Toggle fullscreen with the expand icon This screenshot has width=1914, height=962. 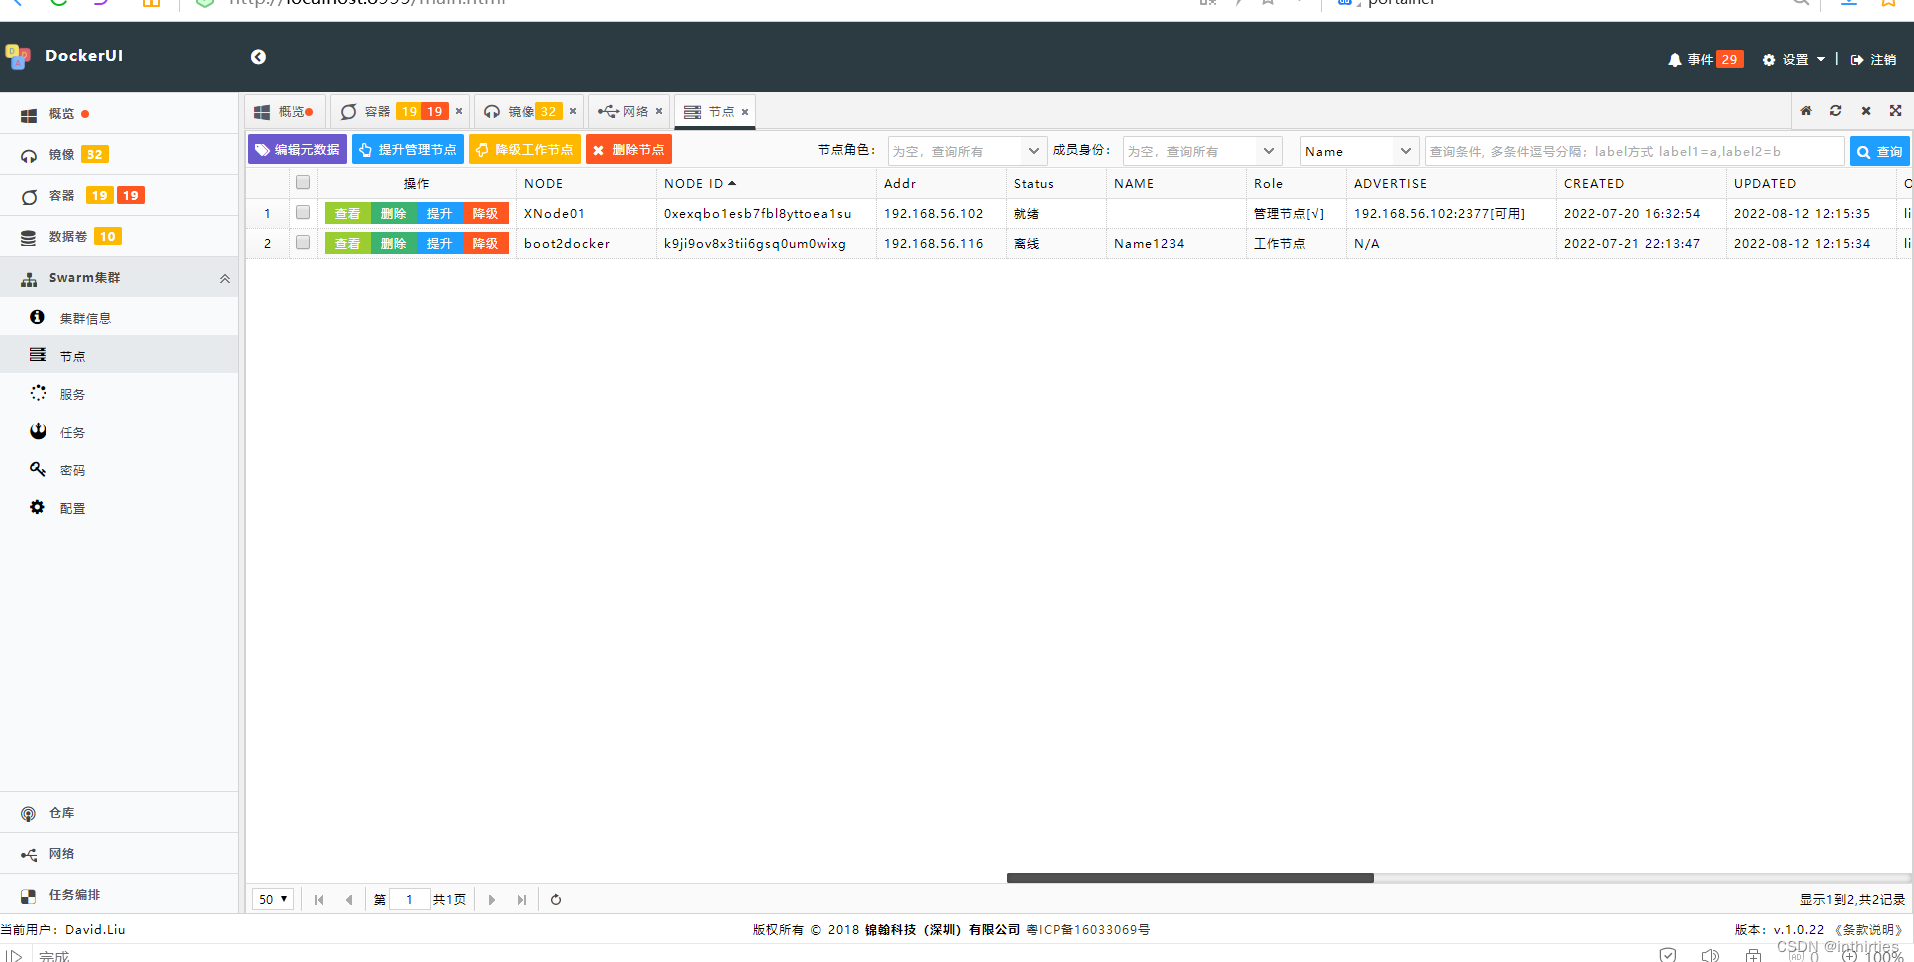point(1896,111)
